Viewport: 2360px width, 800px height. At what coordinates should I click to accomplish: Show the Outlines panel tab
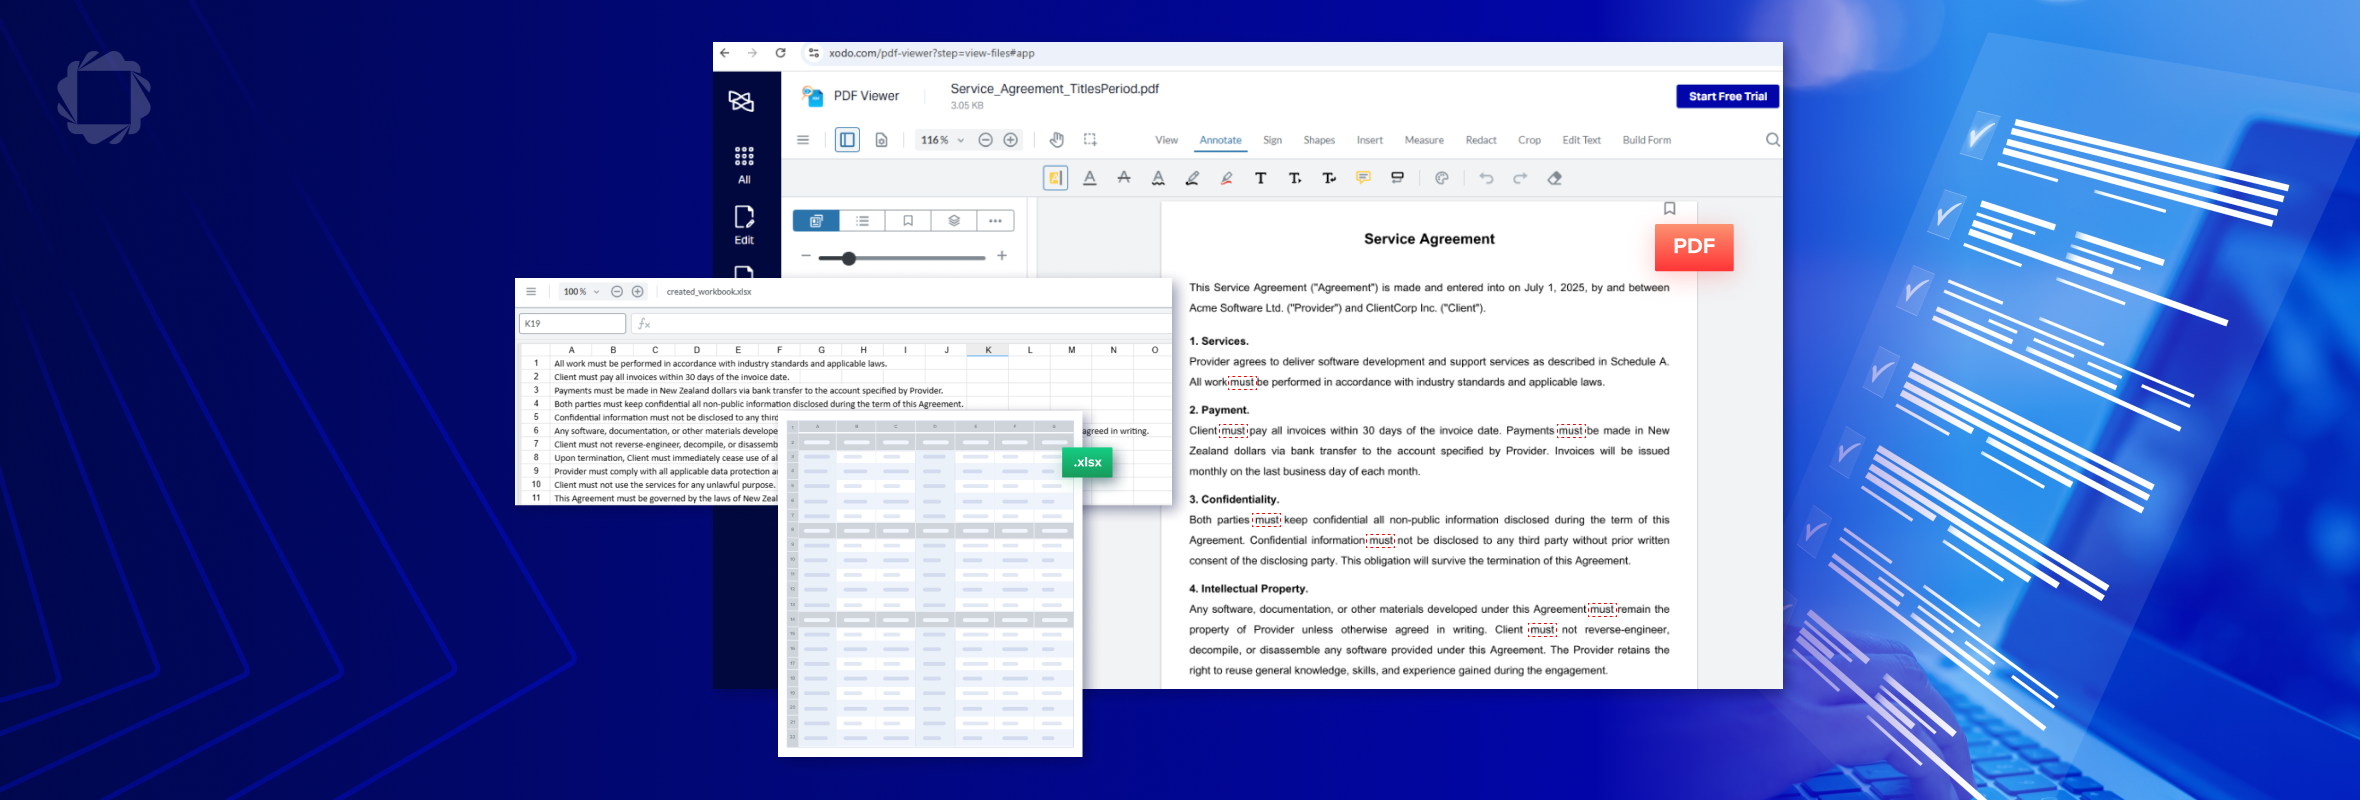(x=862, y=221)
